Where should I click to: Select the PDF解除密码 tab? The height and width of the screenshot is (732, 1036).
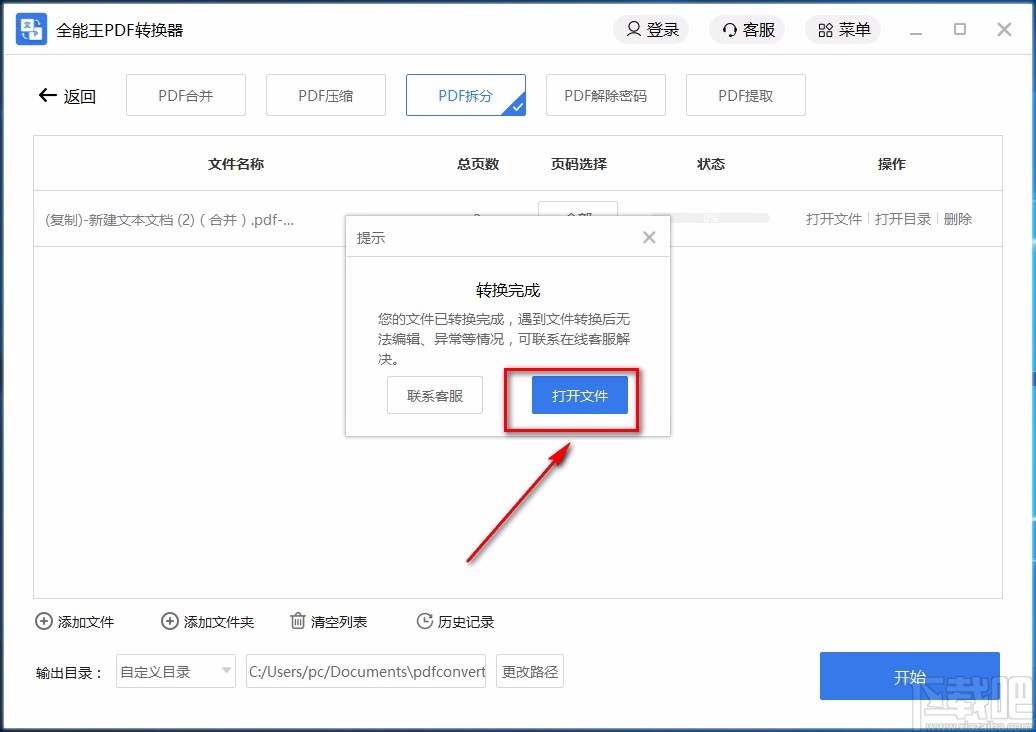tap(606, 95)
